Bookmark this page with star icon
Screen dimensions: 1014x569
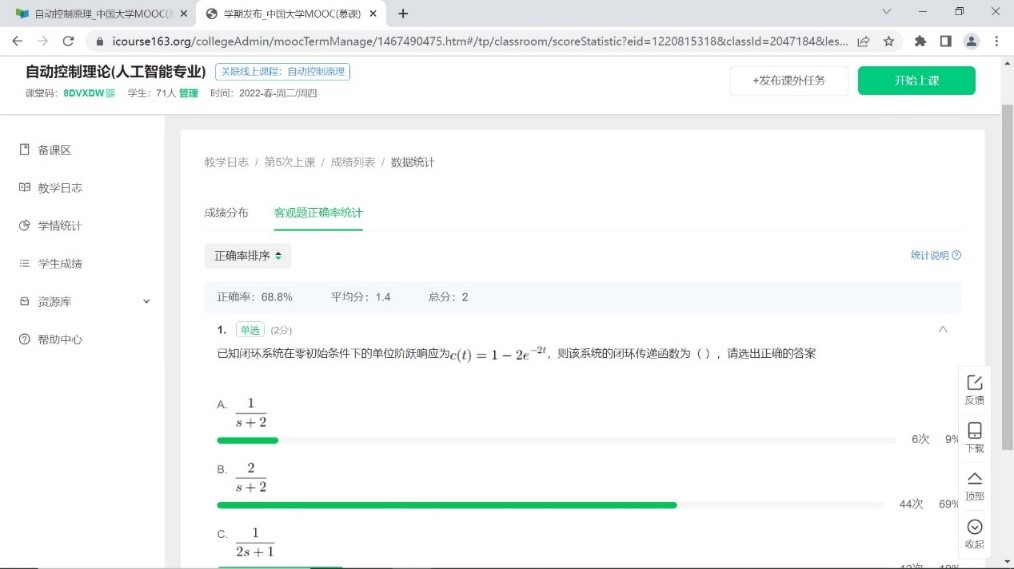click(x=889, y=41)
